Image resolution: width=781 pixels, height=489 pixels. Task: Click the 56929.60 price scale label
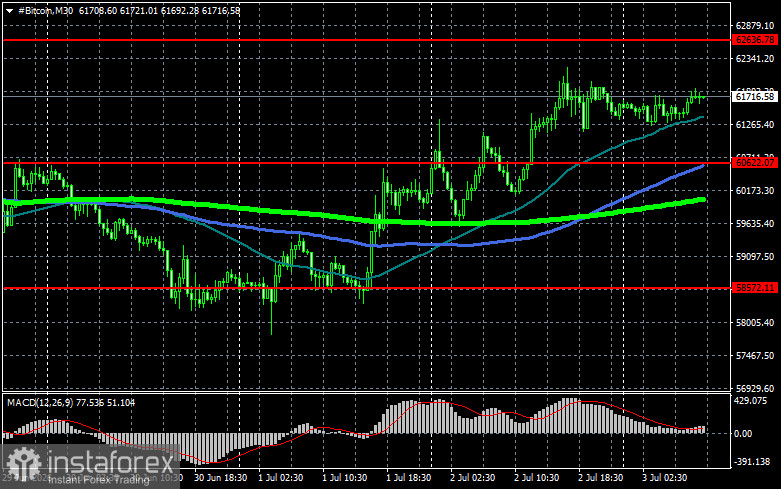pos(755,388)
